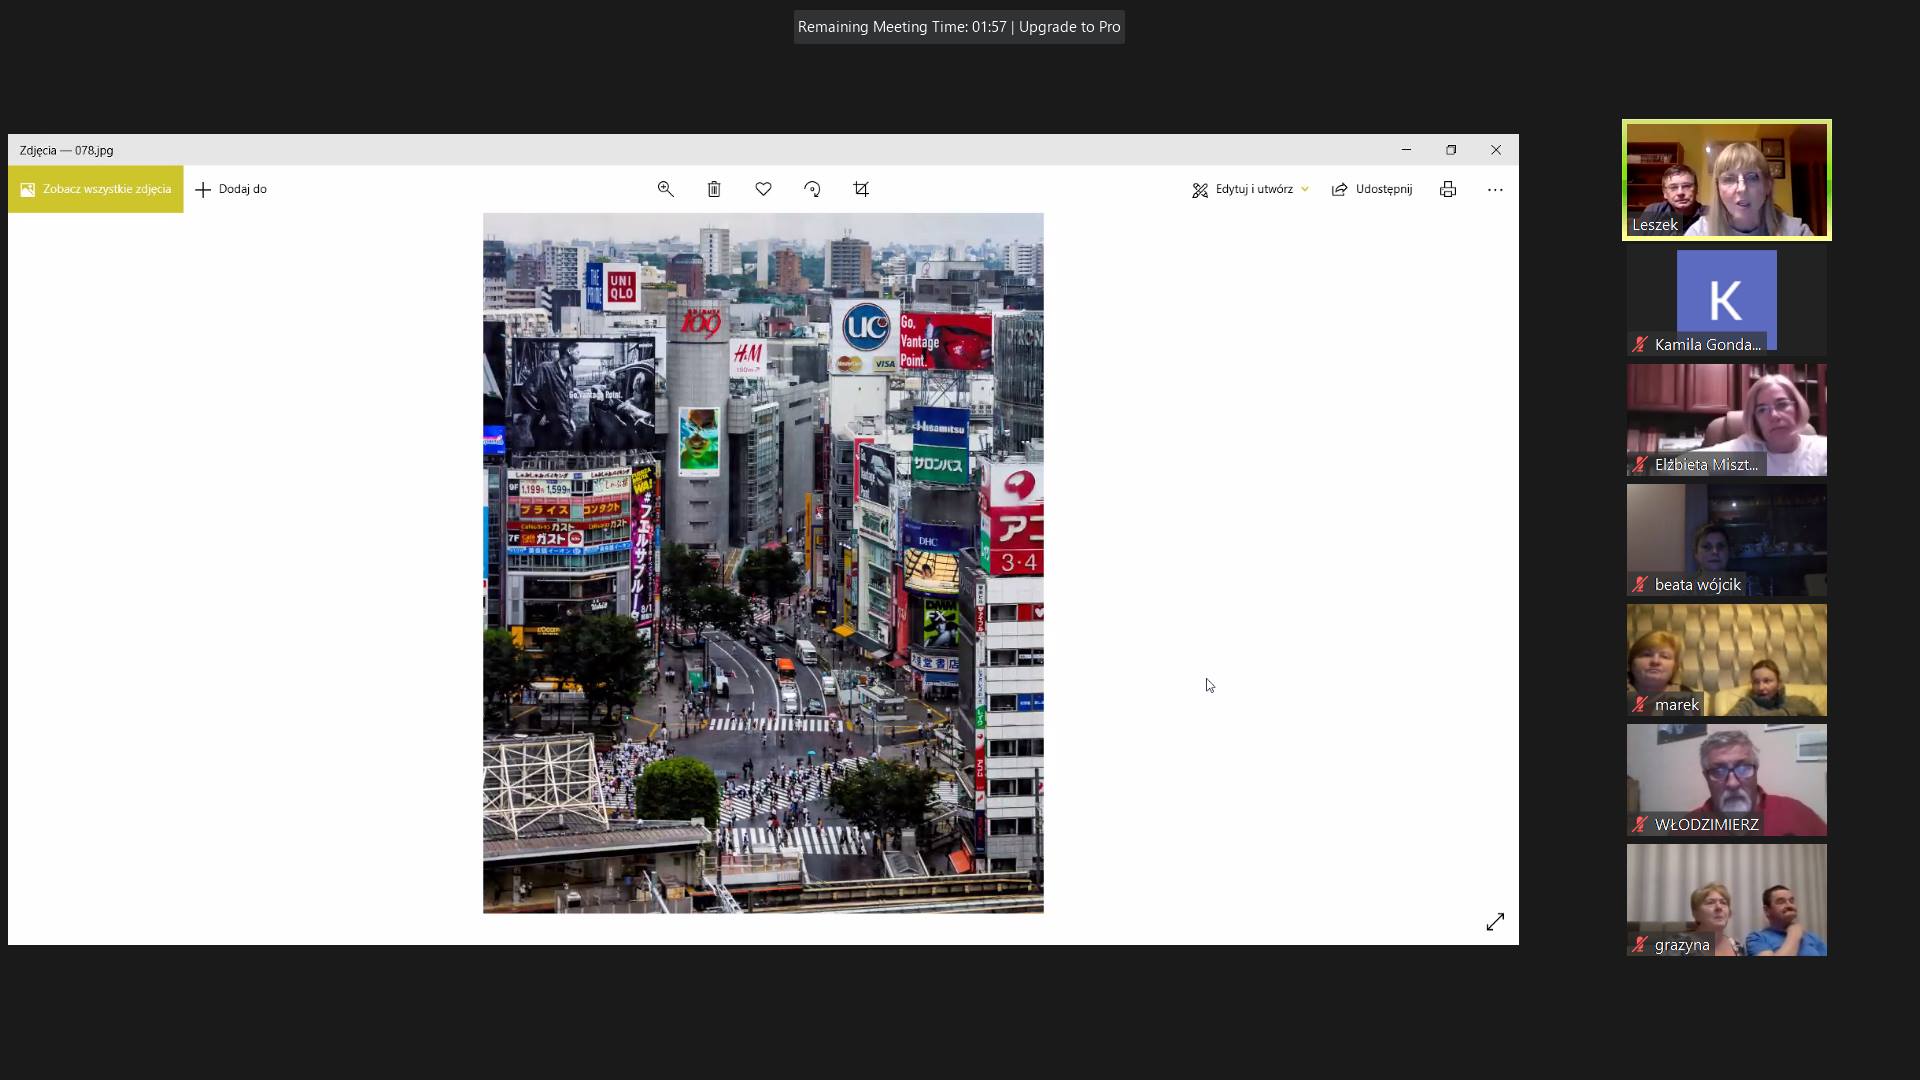The image size is (1920, 1080).
Task: Click the Udostępnij share button
Action: click(x=1372, y=189)
